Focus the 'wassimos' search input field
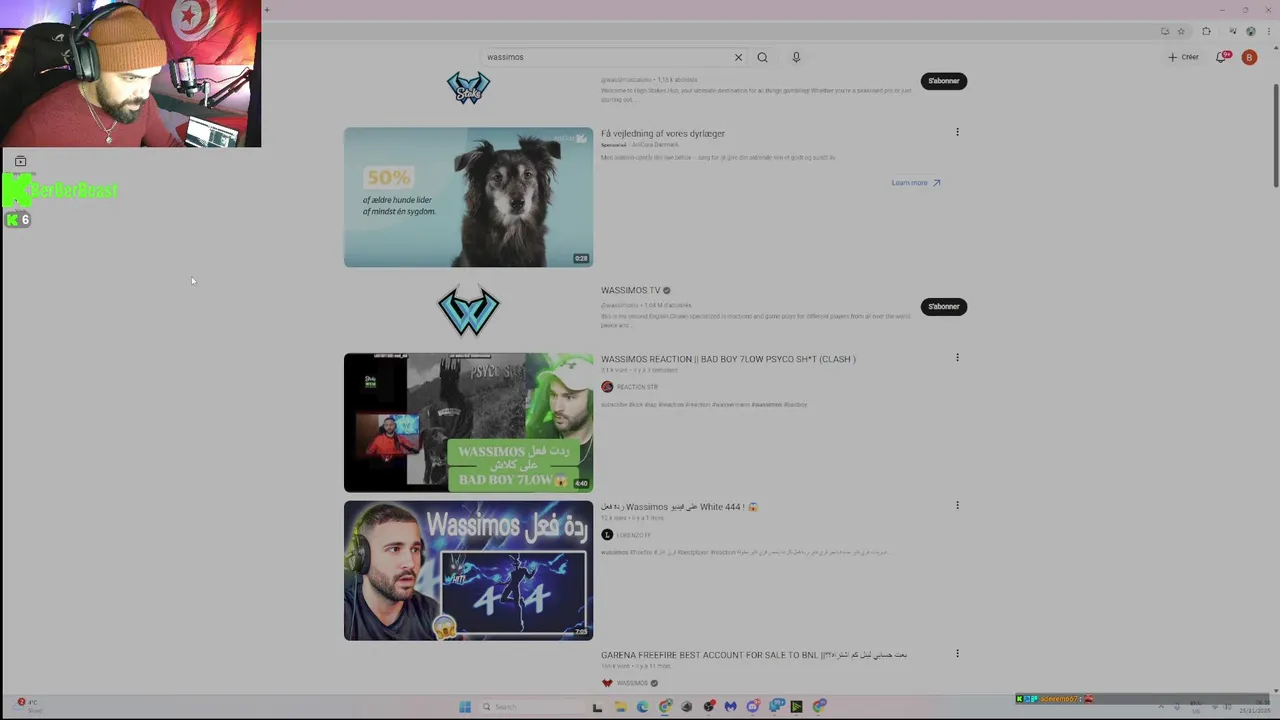Image resolution: width=1280 pixels, height=720 pixels. [x=606, y=57]
